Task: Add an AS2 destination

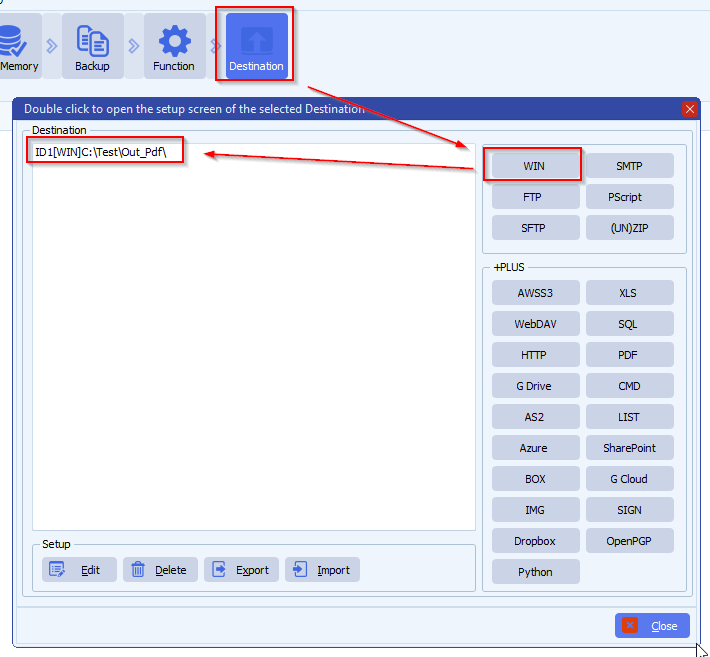Action: click(536, 417)
